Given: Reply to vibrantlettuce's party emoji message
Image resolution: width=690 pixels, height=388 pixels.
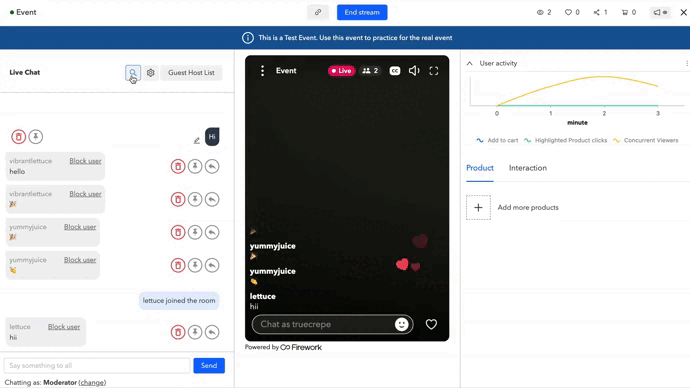Looking at the screenshot, I should (212, 199).
